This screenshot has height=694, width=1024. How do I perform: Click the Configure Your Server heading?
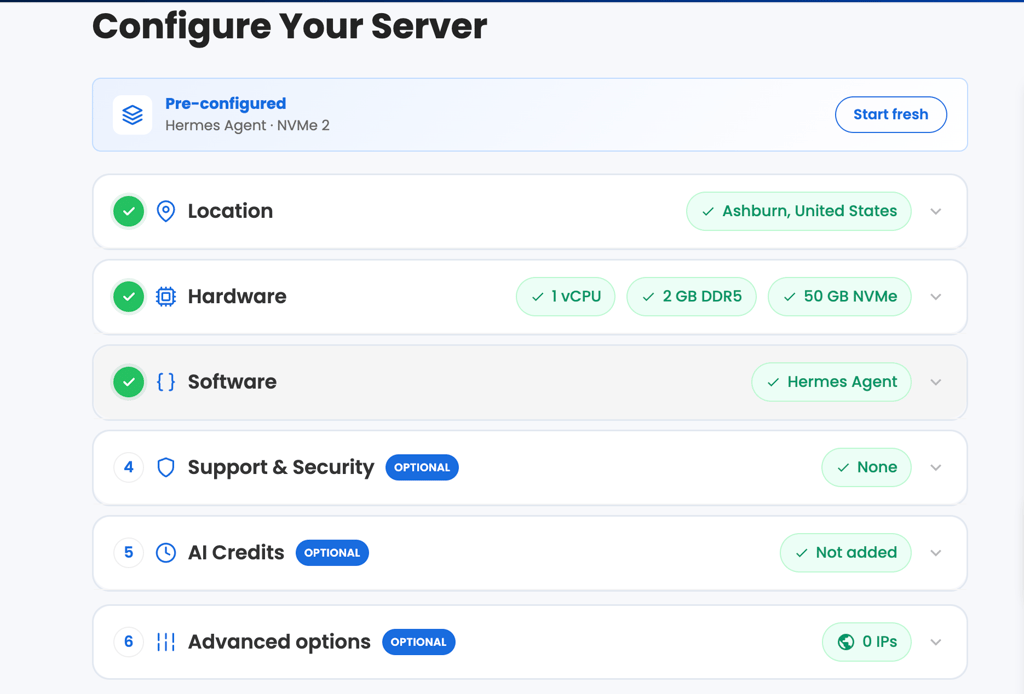[289, 26]
